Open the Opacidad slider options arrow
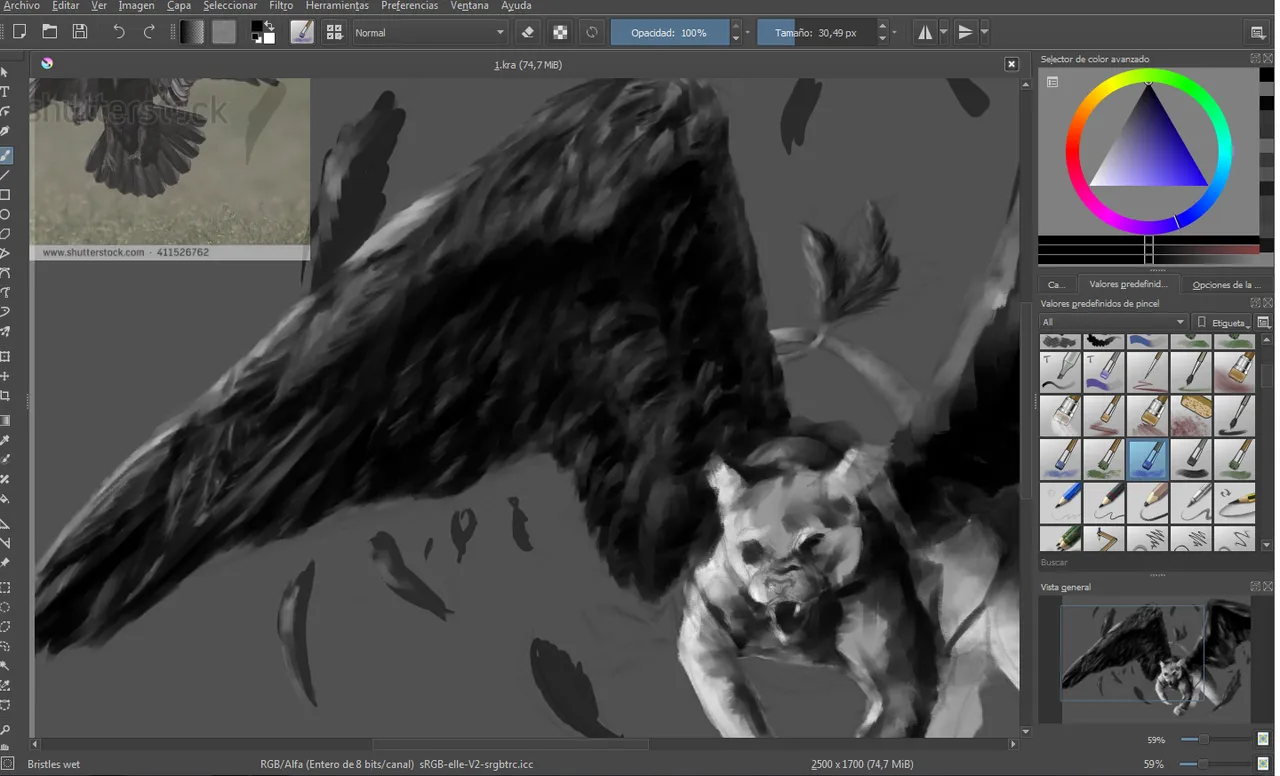This screenshot has width=1280, height=776. coord(748,33)
